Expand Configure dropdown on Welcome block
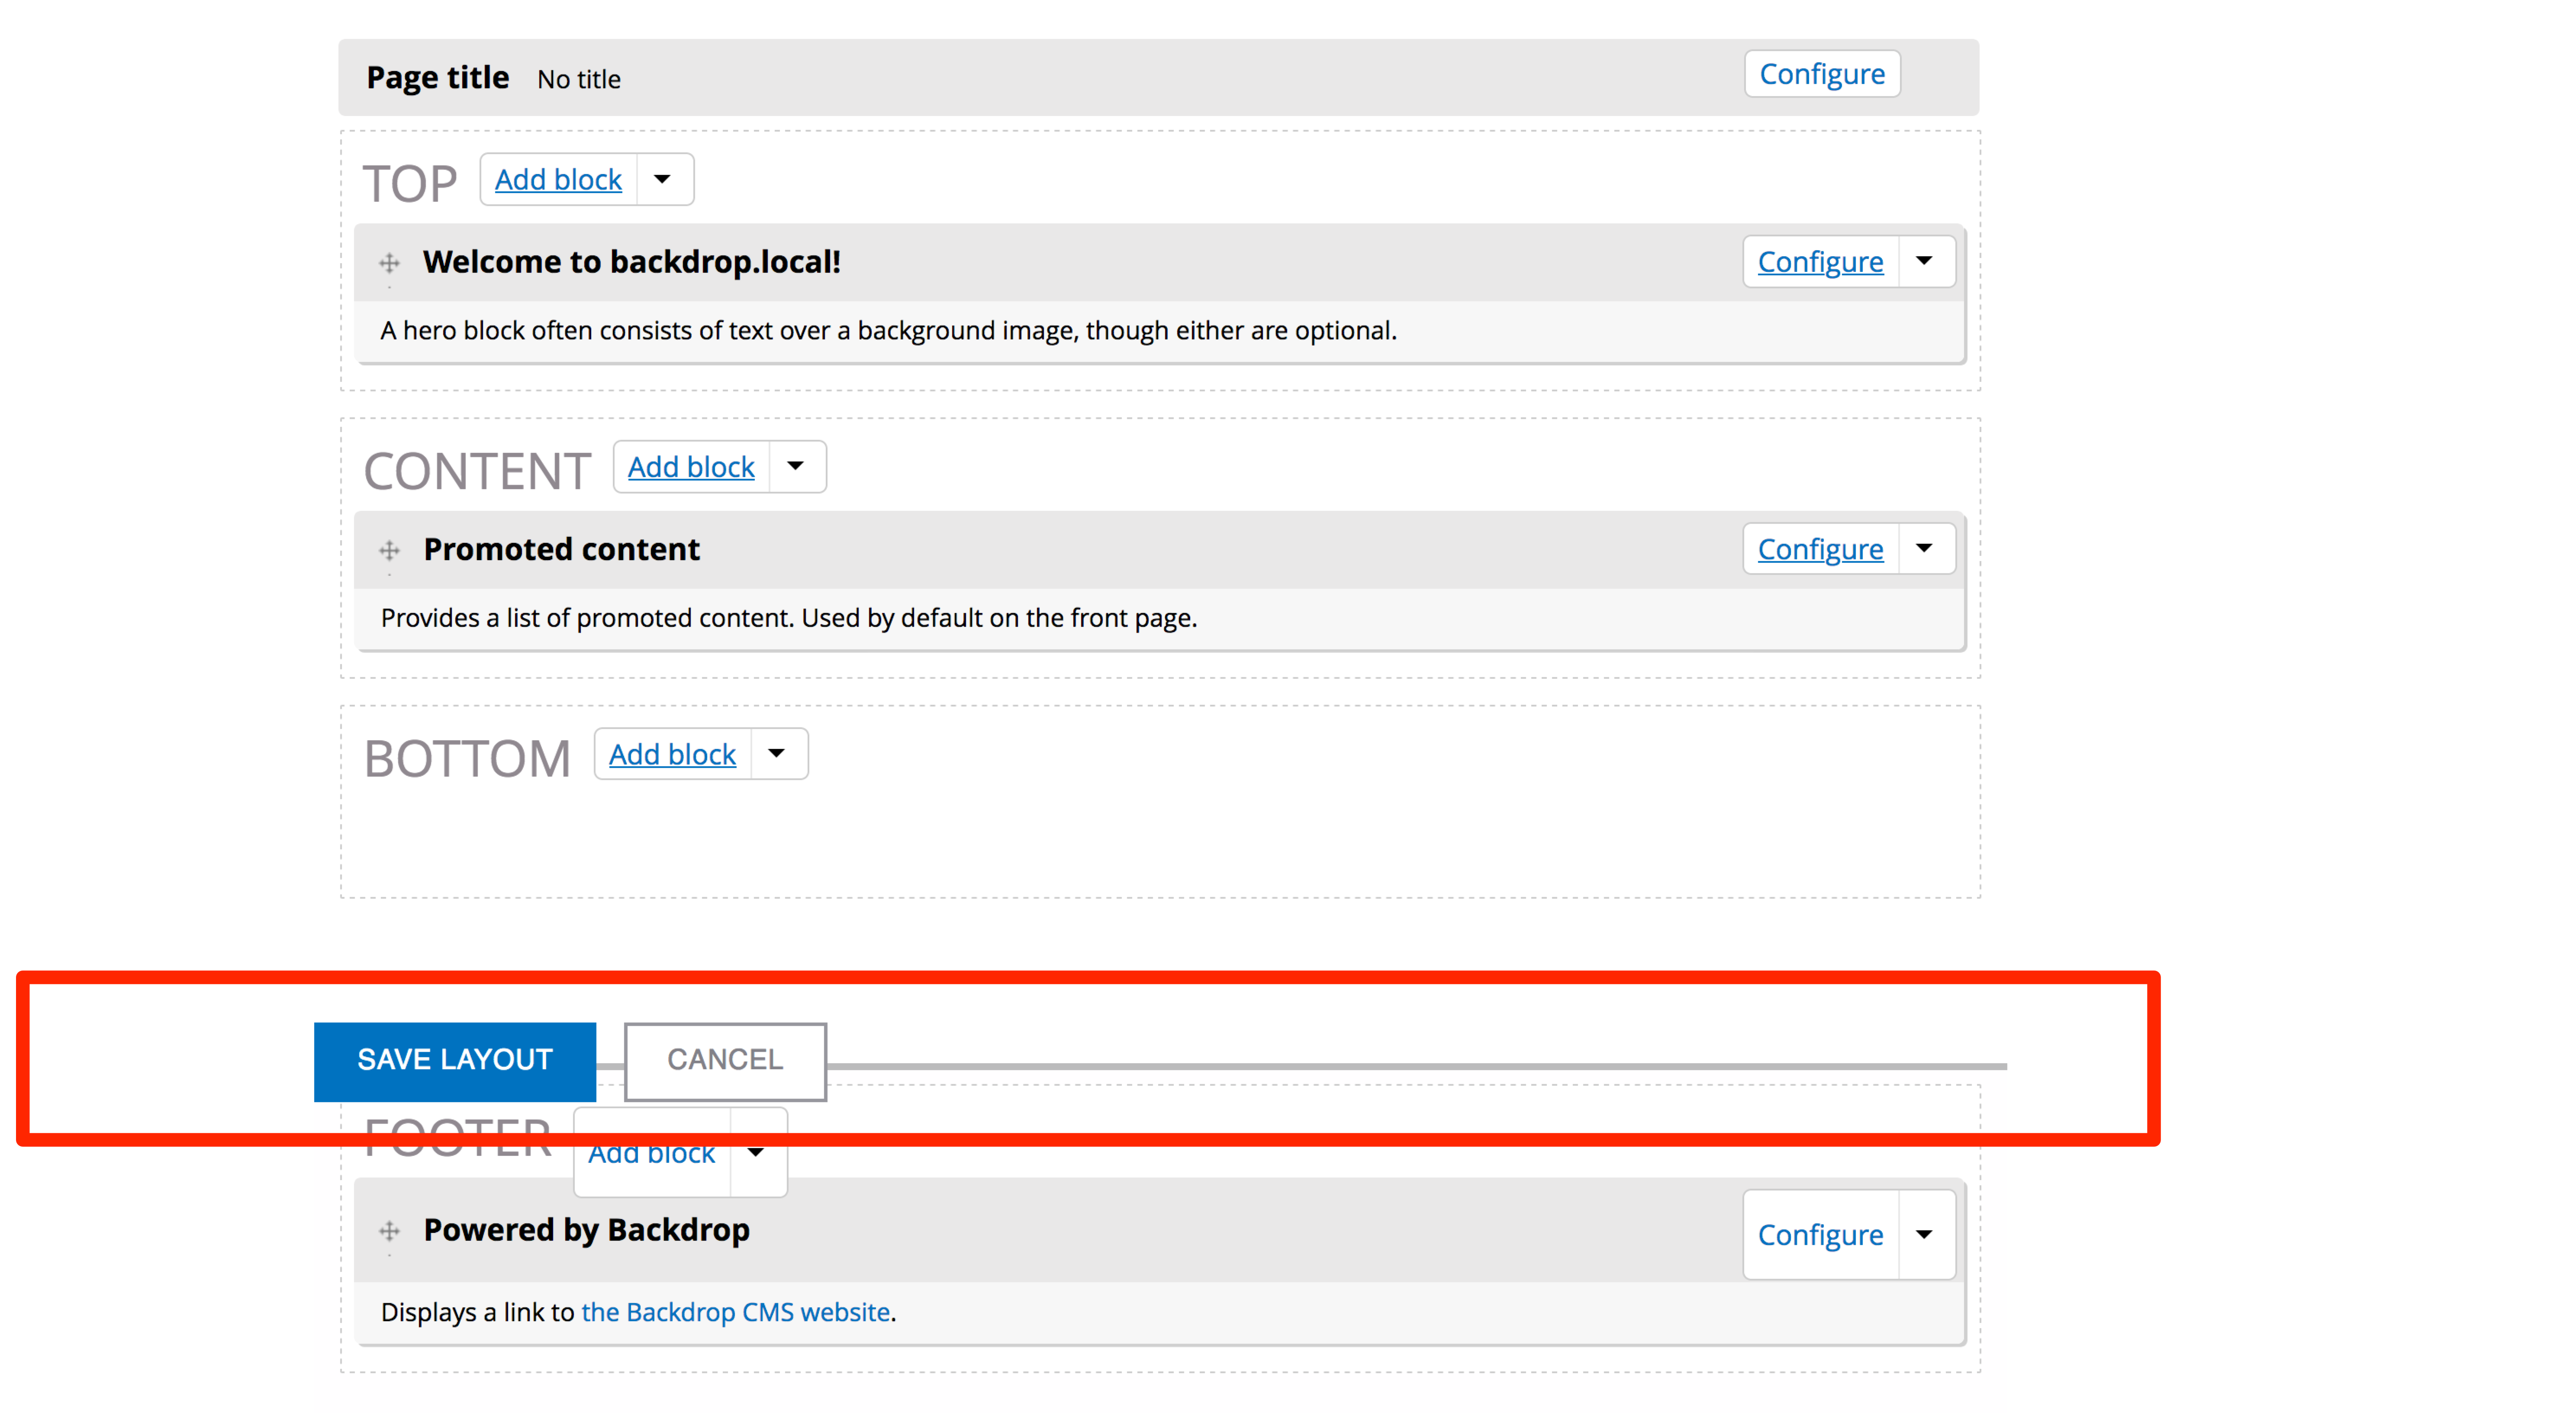This screenshot has width=2576, height=1413. pyautogui.click(x=1925, y=261)
